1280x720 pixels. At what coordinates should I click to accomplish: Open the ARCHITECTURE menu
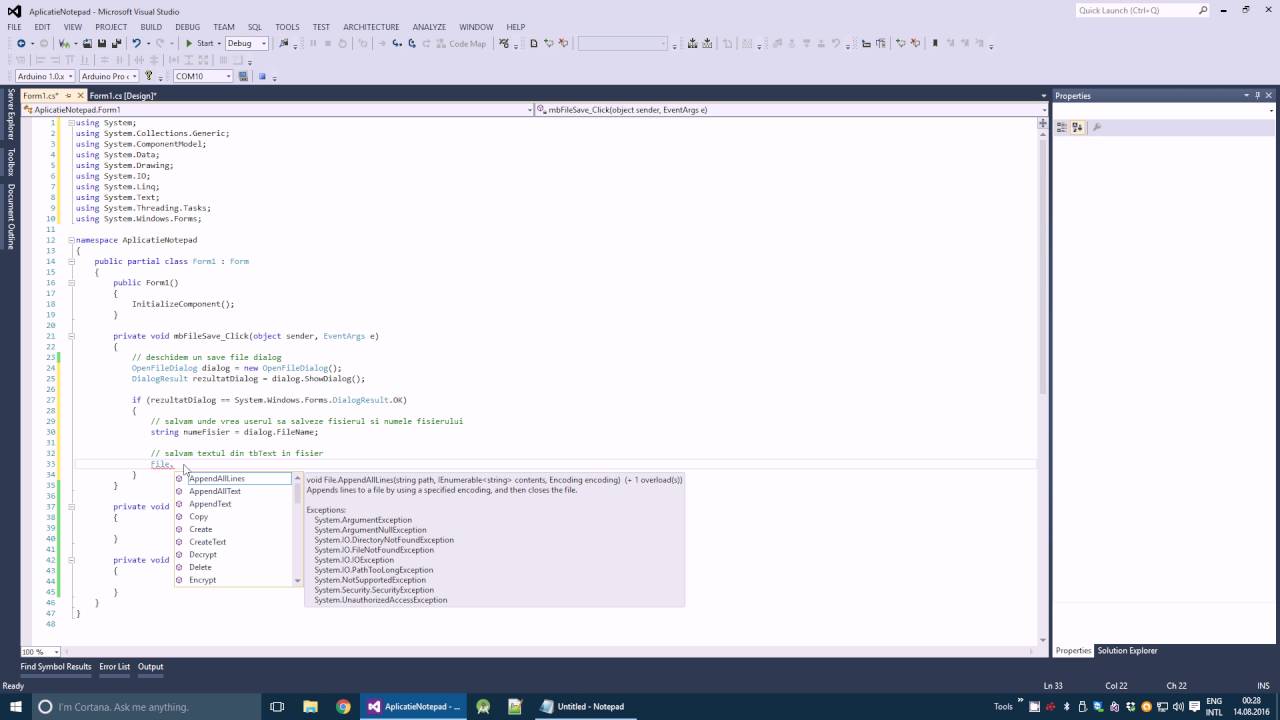click(371, 27)
